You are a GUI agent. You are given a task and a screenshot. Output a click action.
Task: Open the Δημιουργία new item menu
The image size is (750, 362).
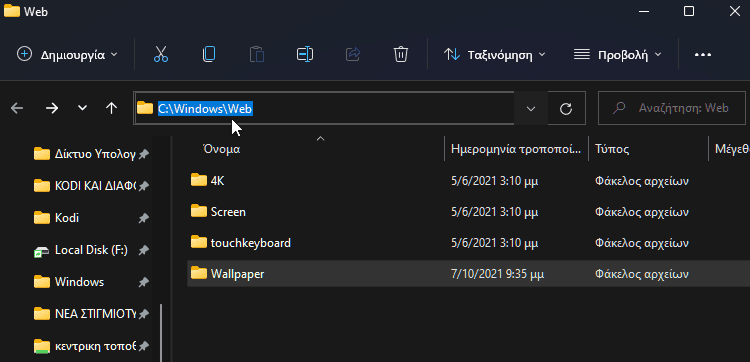click(x=66, y=55)
